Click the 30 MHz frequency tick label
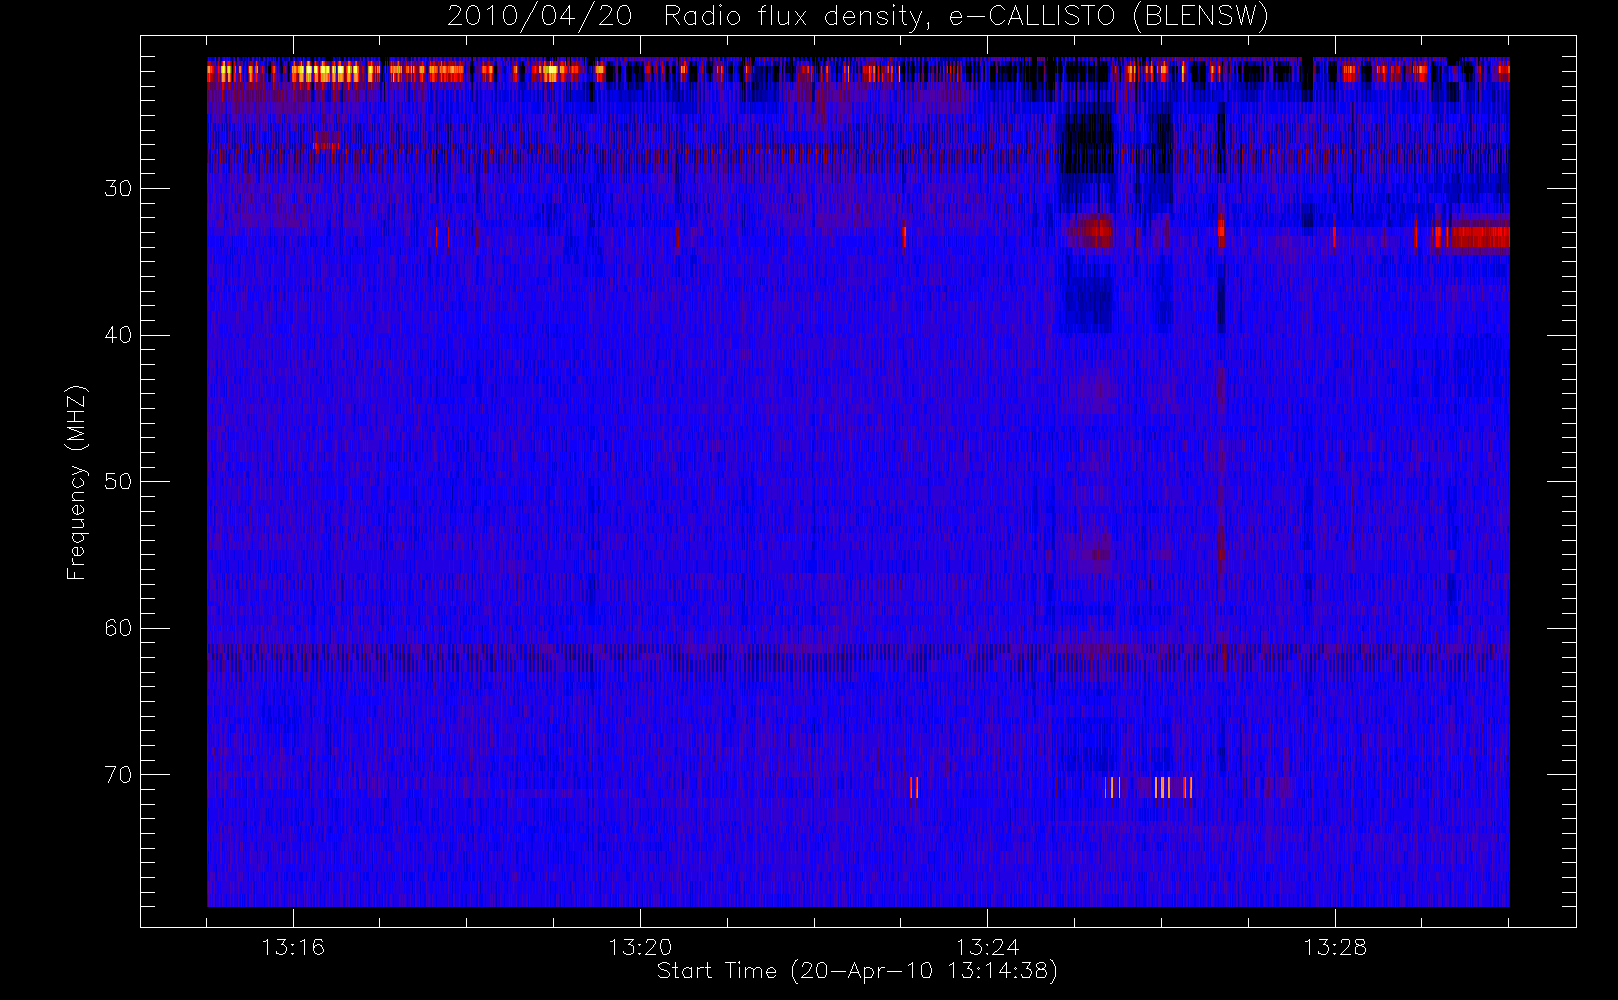The width and height of the screenshot is (1618, 1000). tap(118, 188)
